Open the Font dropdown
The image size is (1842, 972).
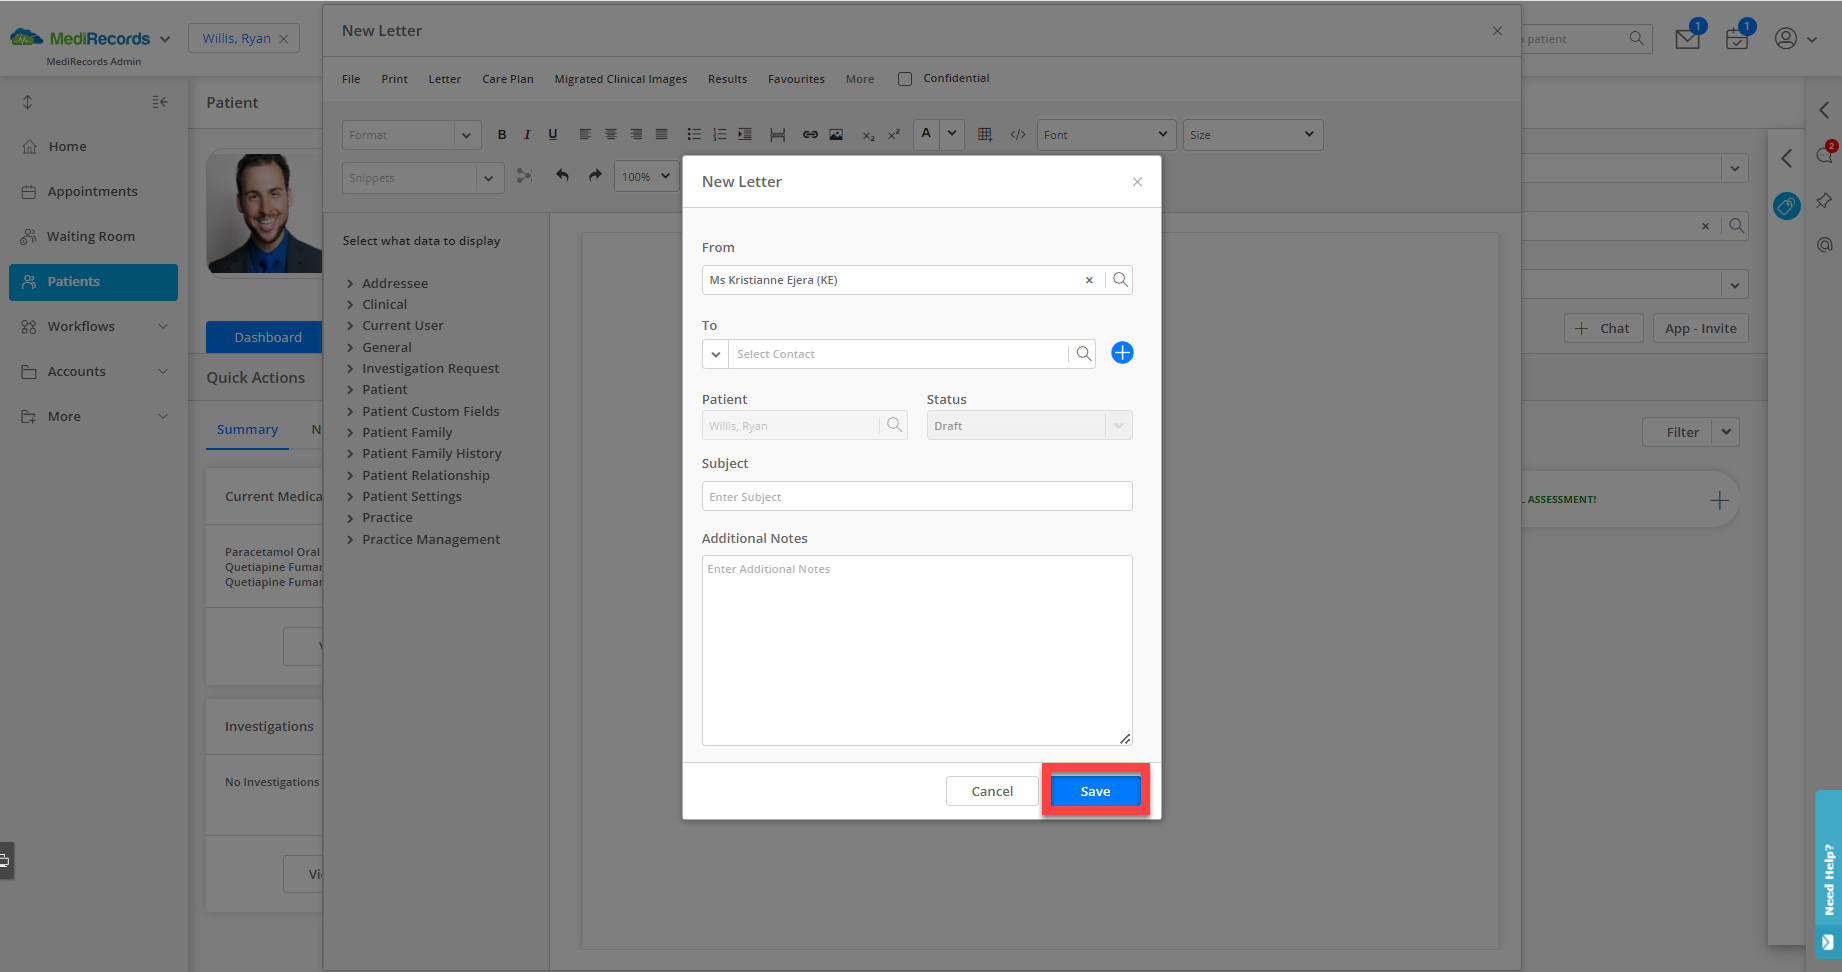[1106, 135]
